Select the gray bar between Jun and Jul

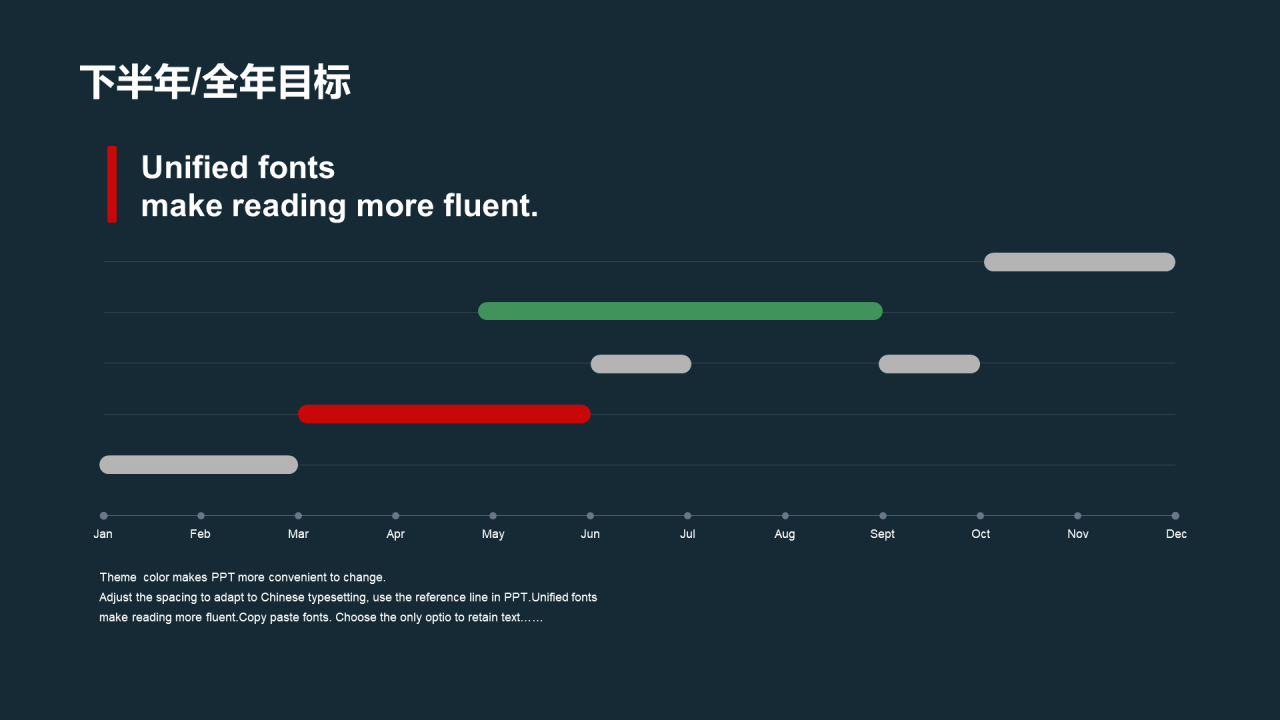point(641,364)
